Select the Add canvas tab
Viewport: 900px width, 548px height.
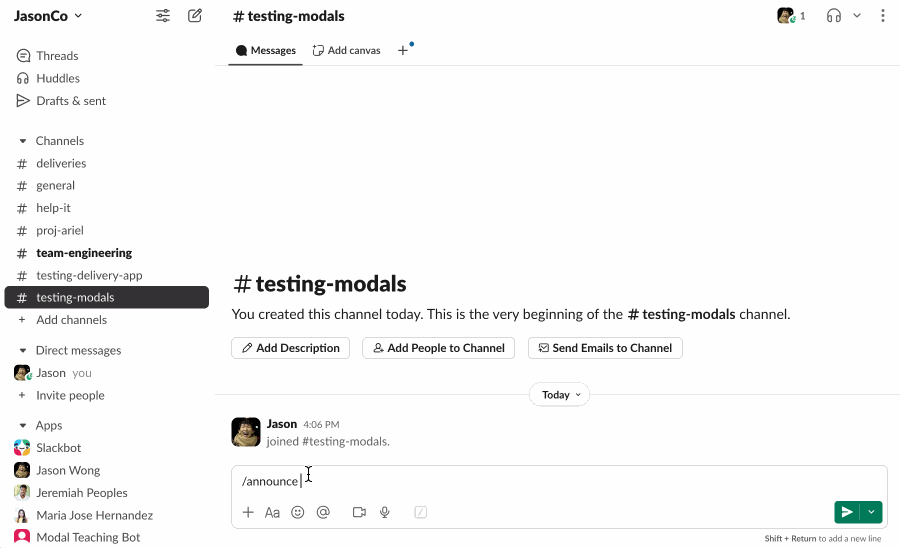[x=347, y=50]
